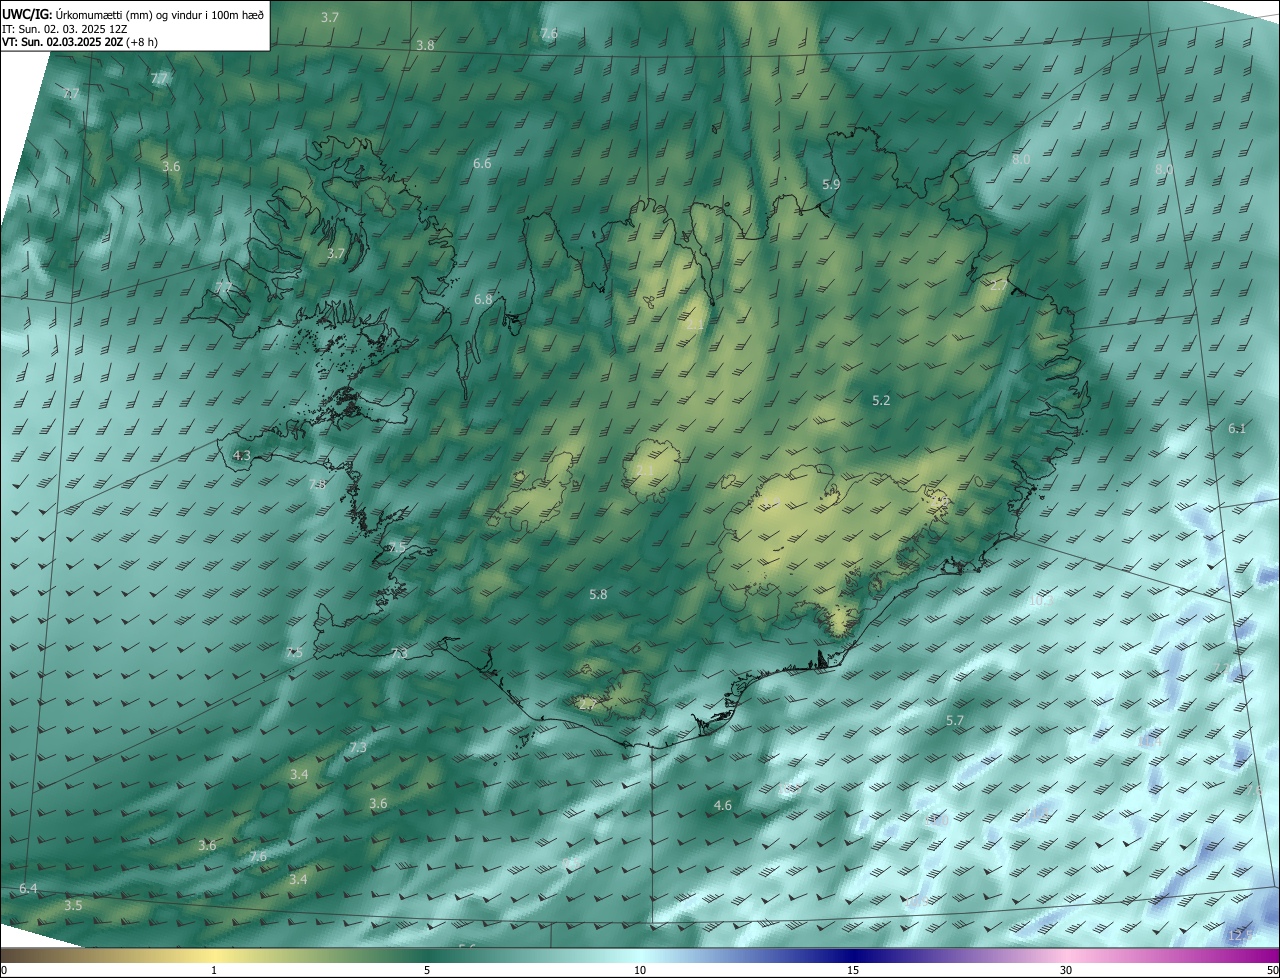Screen dimensions: 1280x978
Task: Click the map value 5.8
Action: tap(598, 594)
